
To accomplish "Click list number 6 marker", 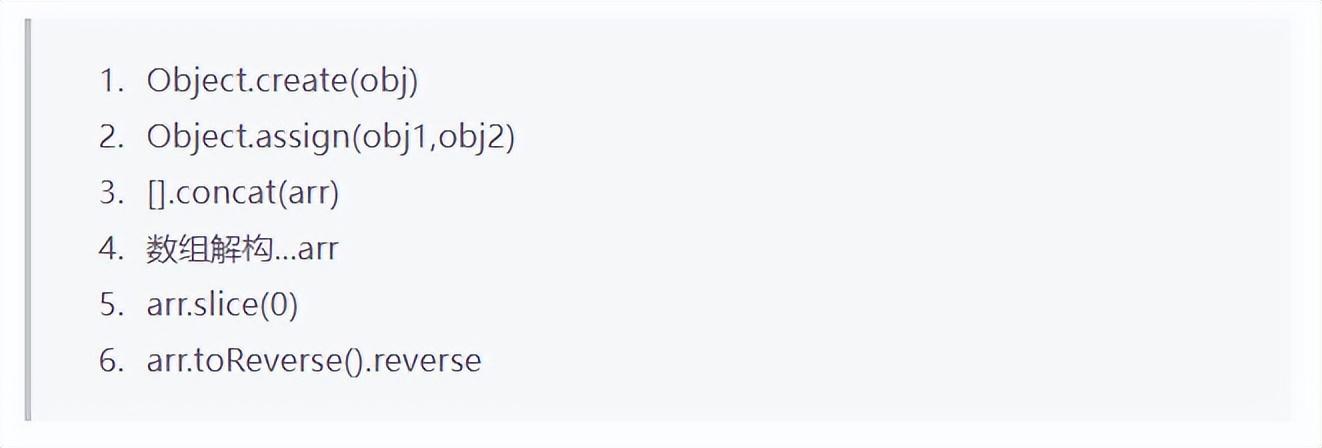I will pos(110,359).
